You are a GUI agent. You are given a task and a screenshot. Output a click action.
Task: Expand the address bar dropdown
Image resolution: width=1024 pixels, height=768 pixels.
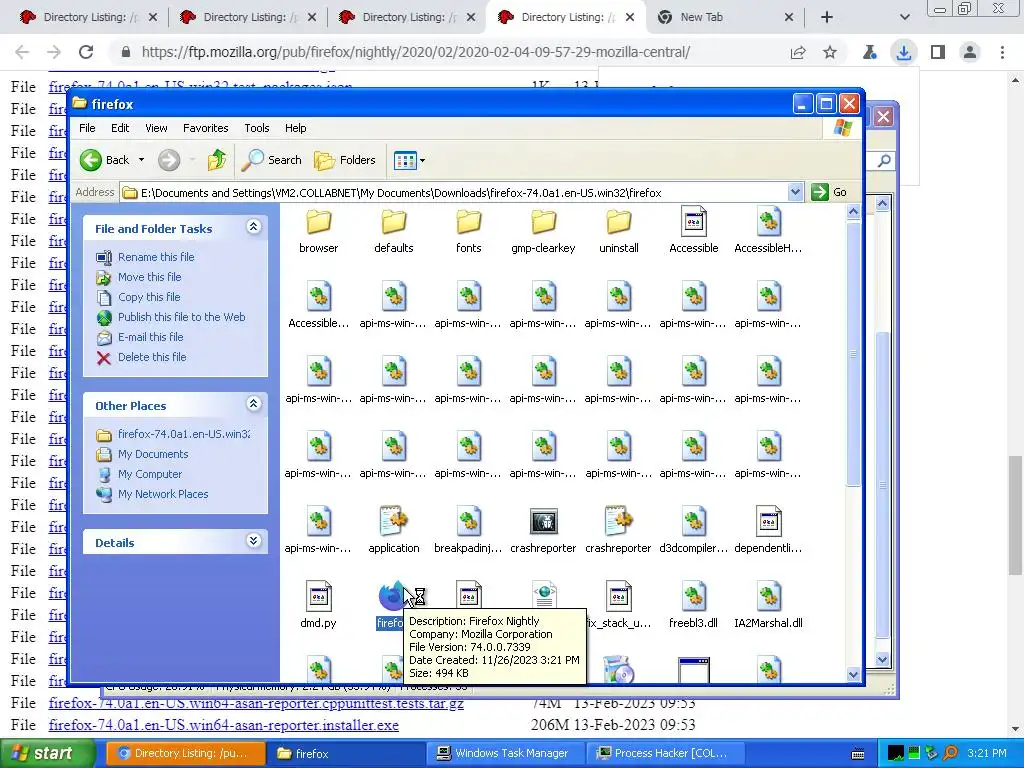(795, 192)
